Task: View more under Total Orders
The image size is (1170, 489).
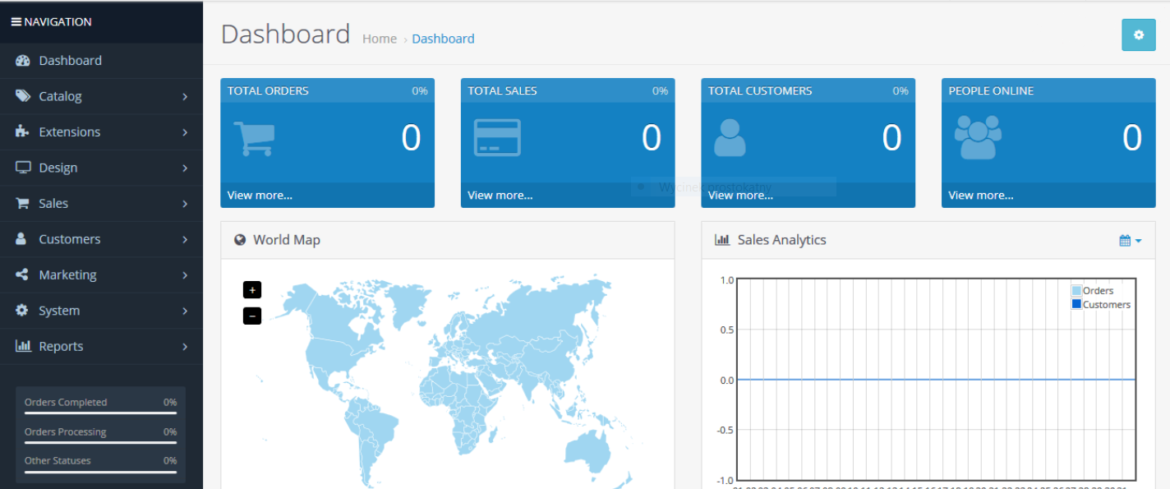Action: (x=260, y=195)
